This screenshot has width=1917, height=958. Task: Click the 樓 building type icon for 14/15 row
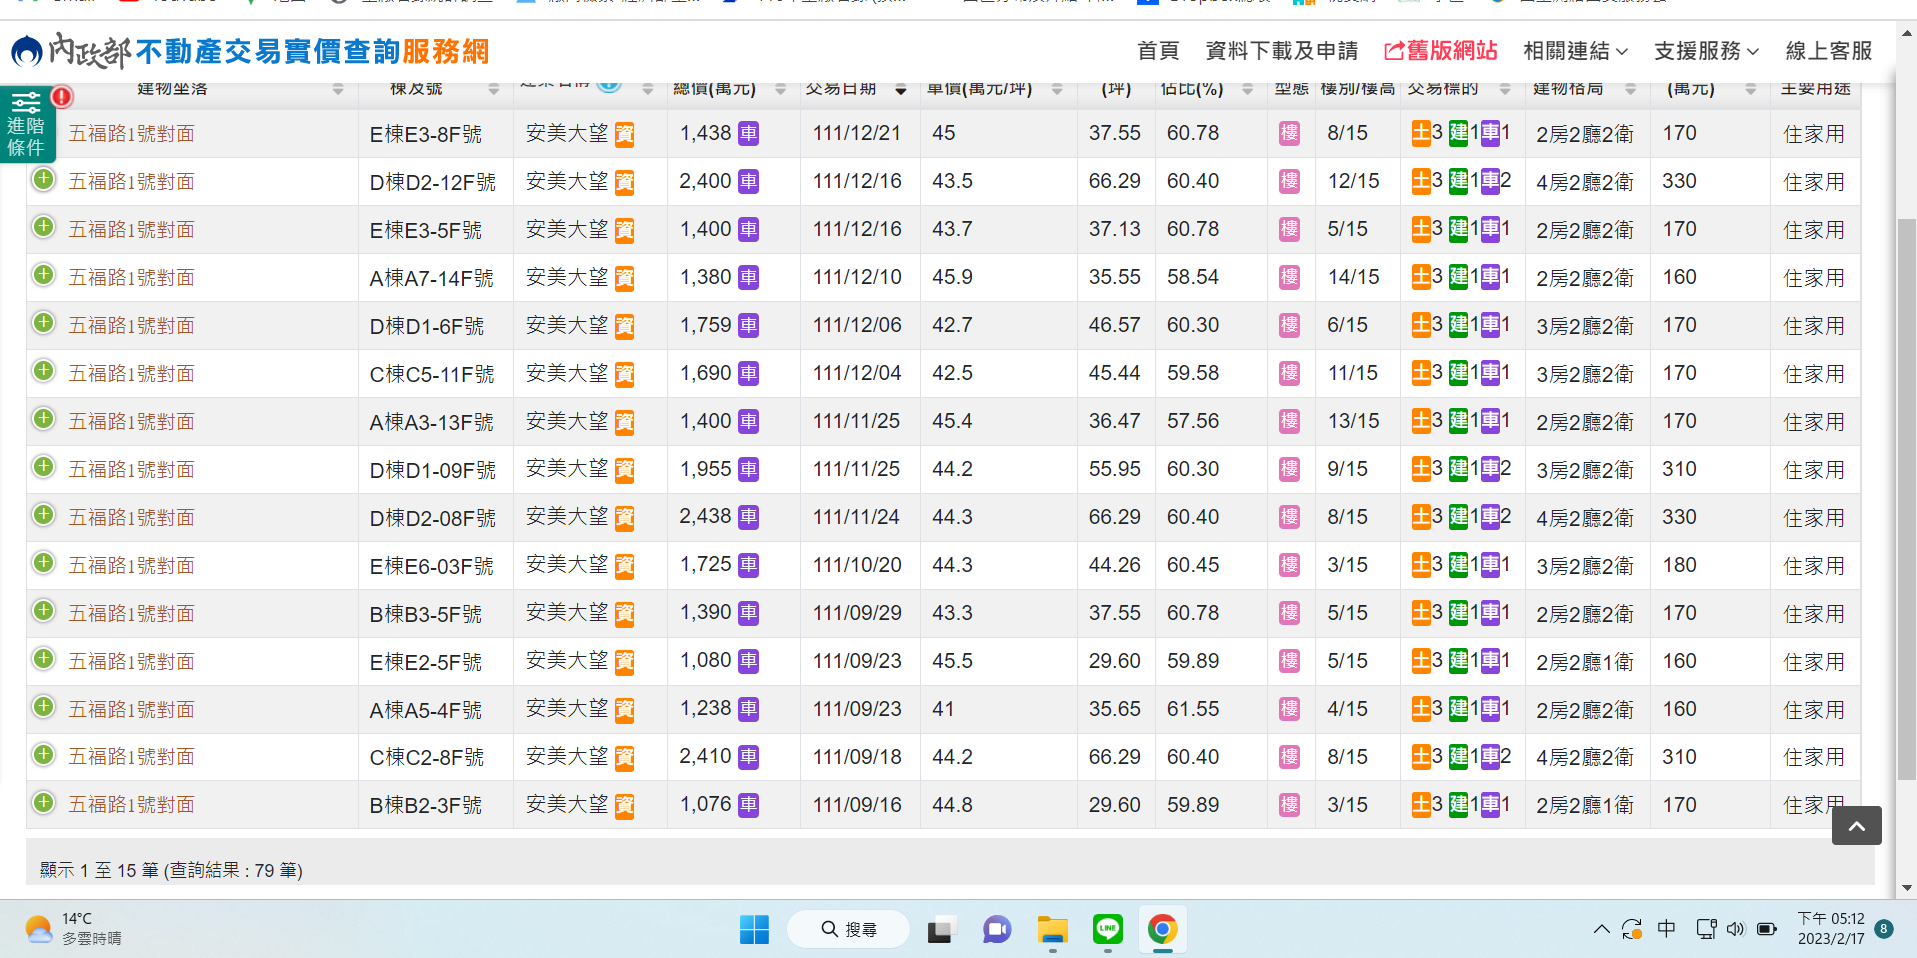coord(1289,278)
